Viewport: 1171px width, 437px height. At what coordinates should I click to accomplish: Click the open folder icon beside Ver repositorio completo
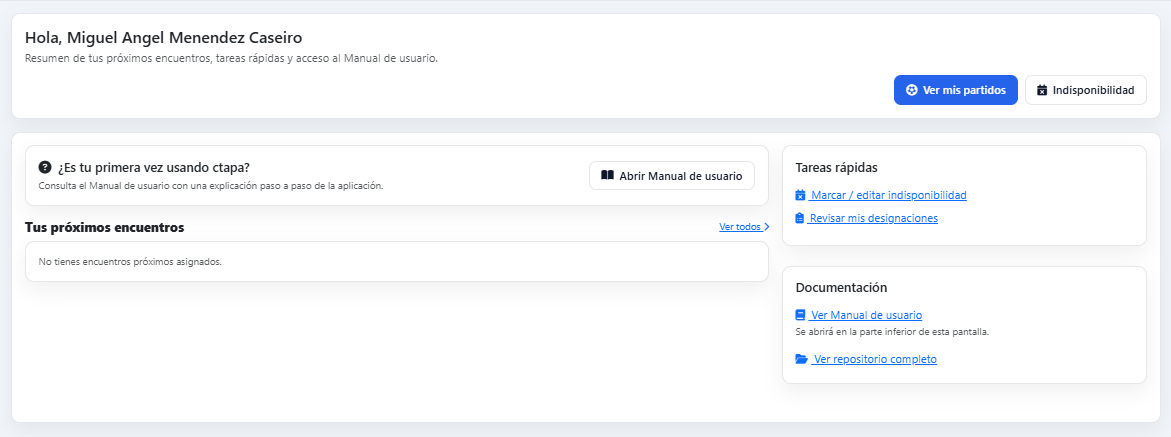tap(801, 359)
